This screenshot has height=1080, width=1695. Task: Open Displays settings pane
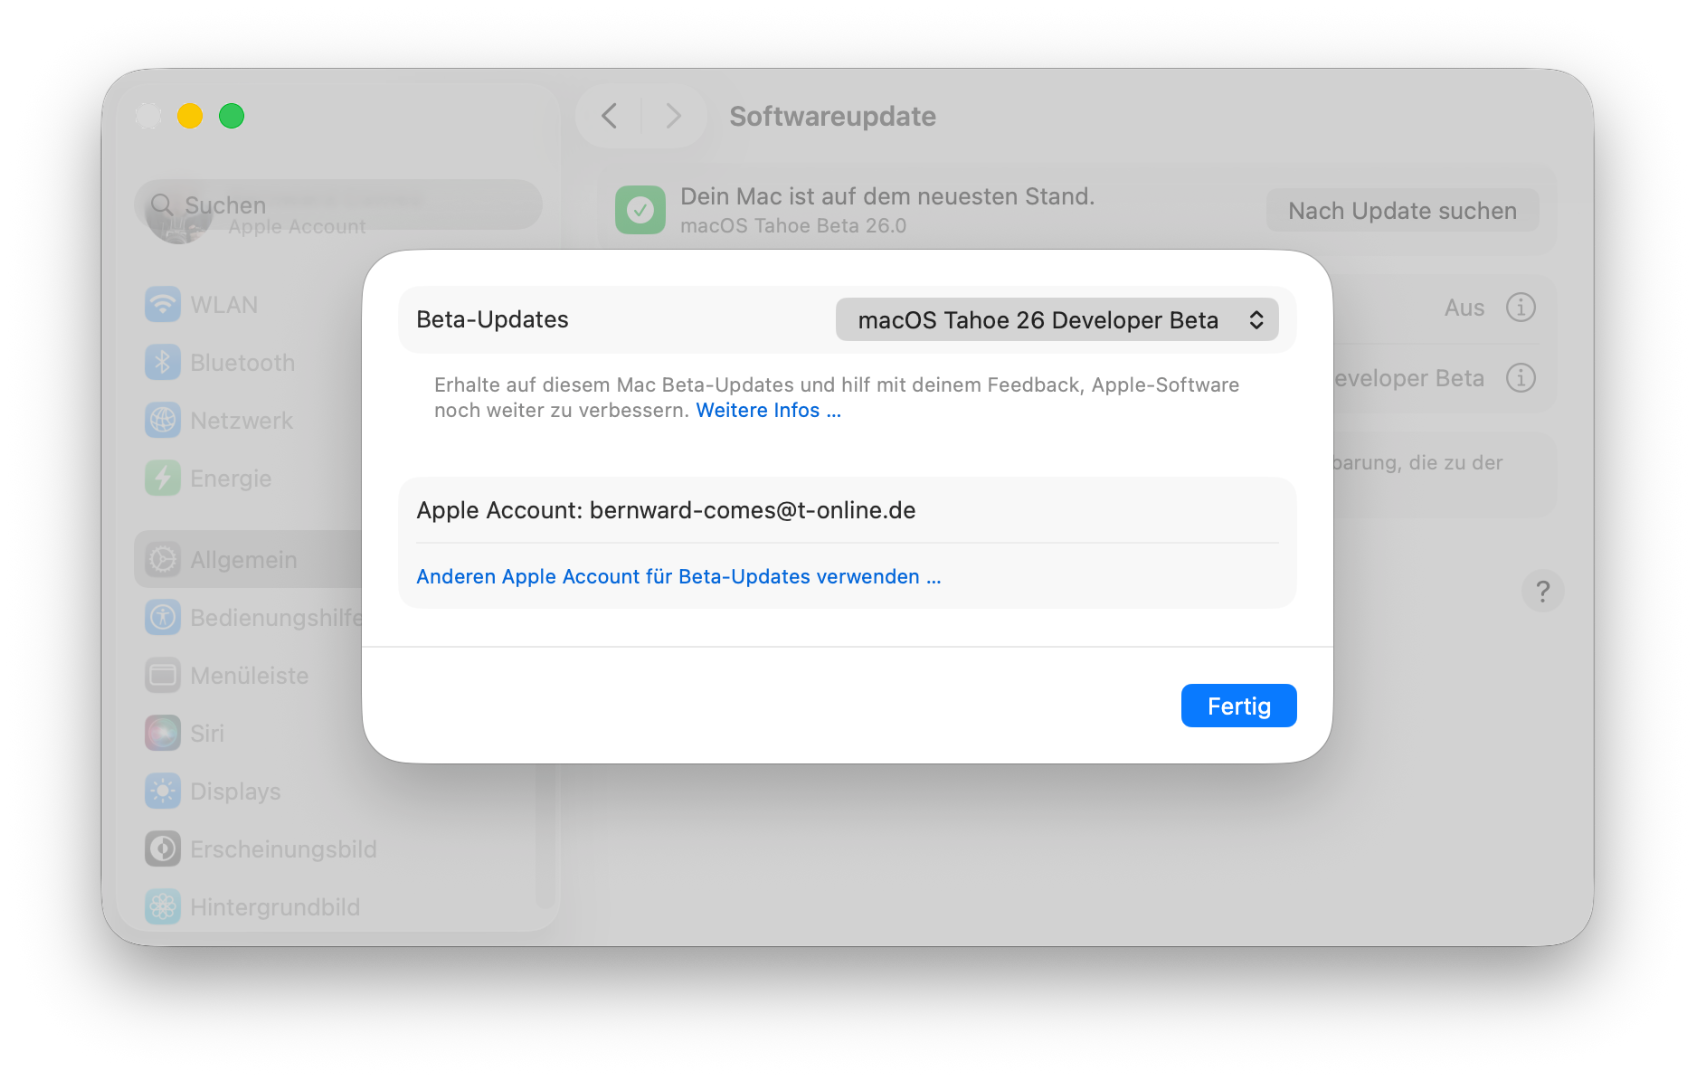point(236,792)
